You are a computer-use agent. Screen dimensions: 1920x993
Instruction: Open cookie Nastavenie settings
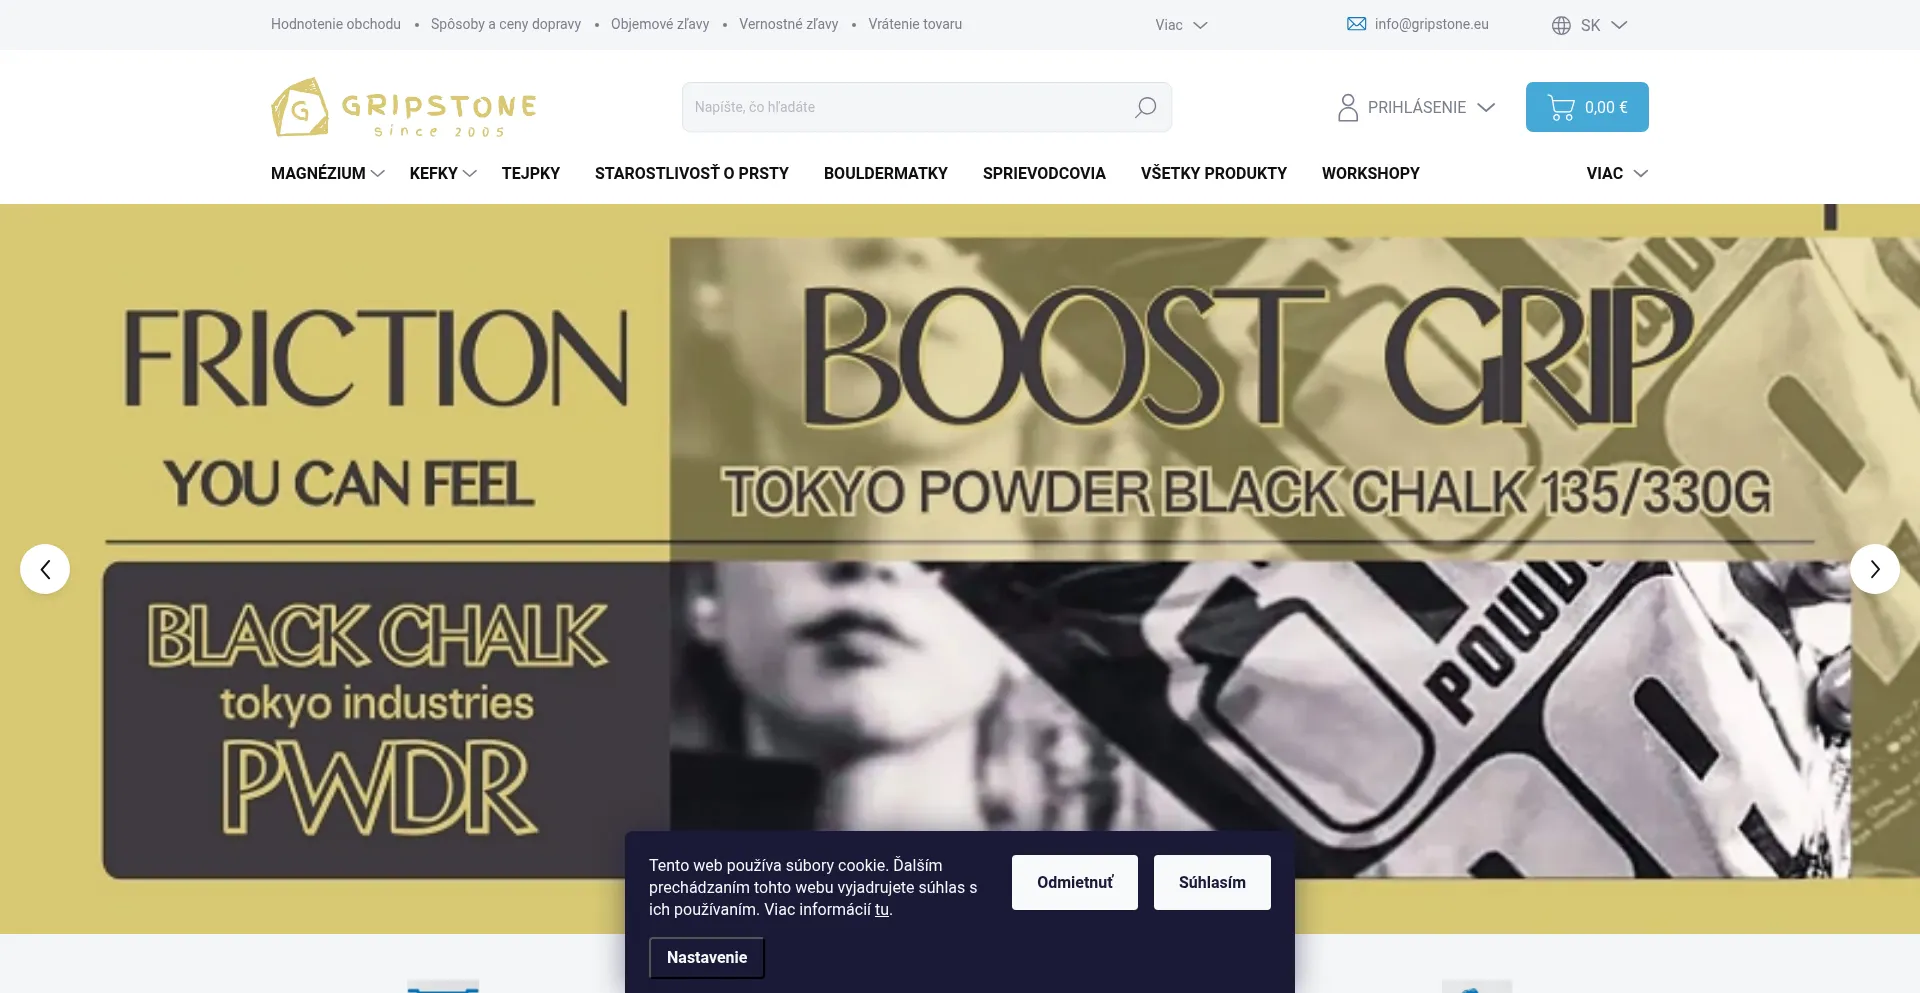click(707, 957)
